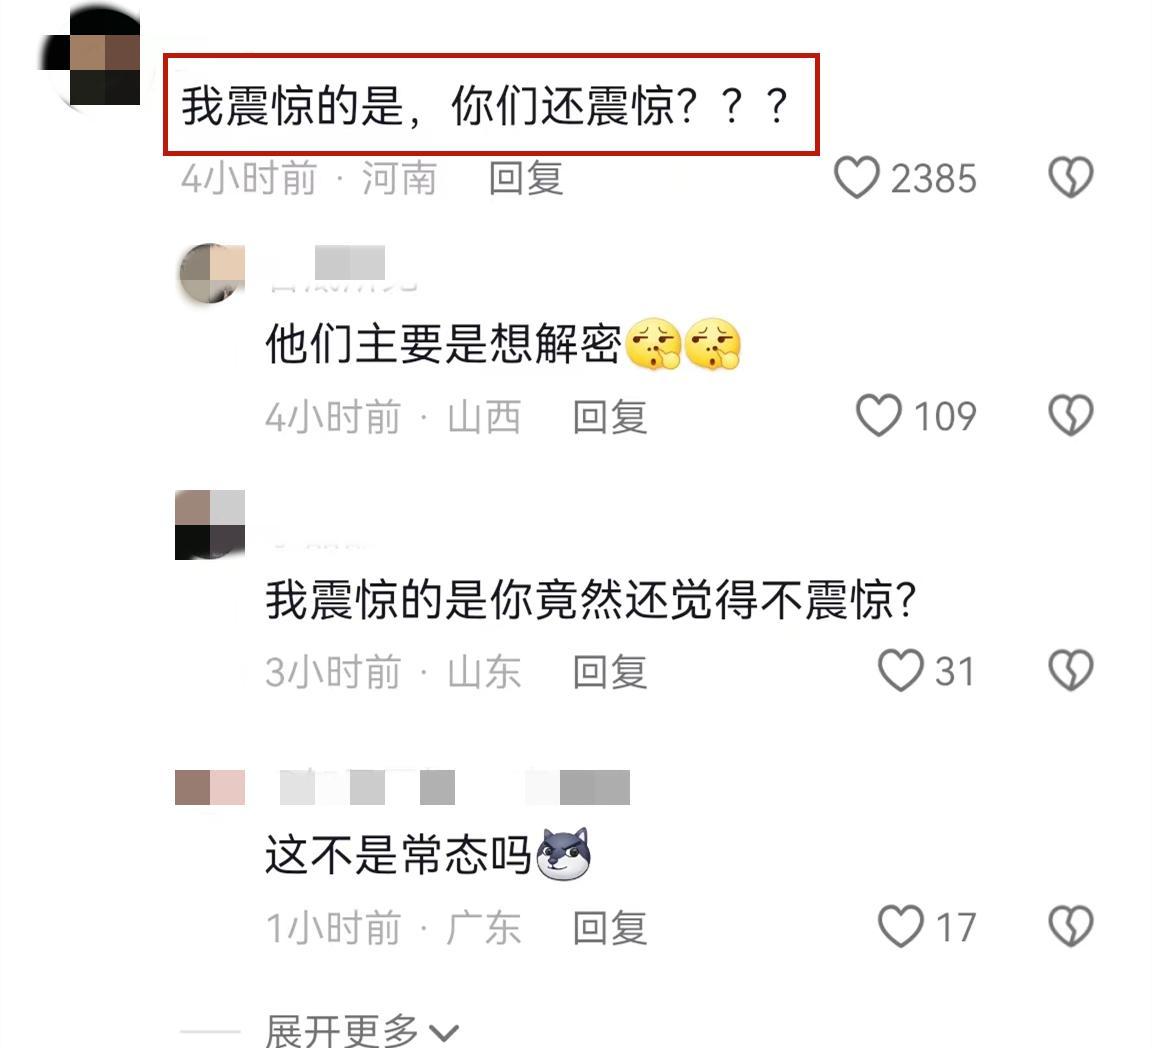1152x1048 pixels.
Task: Click 回复 under the 山西 comment
Action: click(610, 417)
